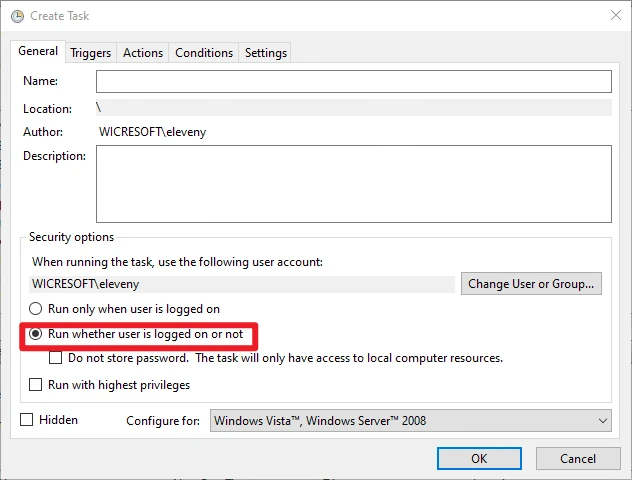Image resolution: width=632 pixels, height=480 pixels.
Task: Click the read-only Location path field
Action: pyautogui.click(x=353, y=108)
